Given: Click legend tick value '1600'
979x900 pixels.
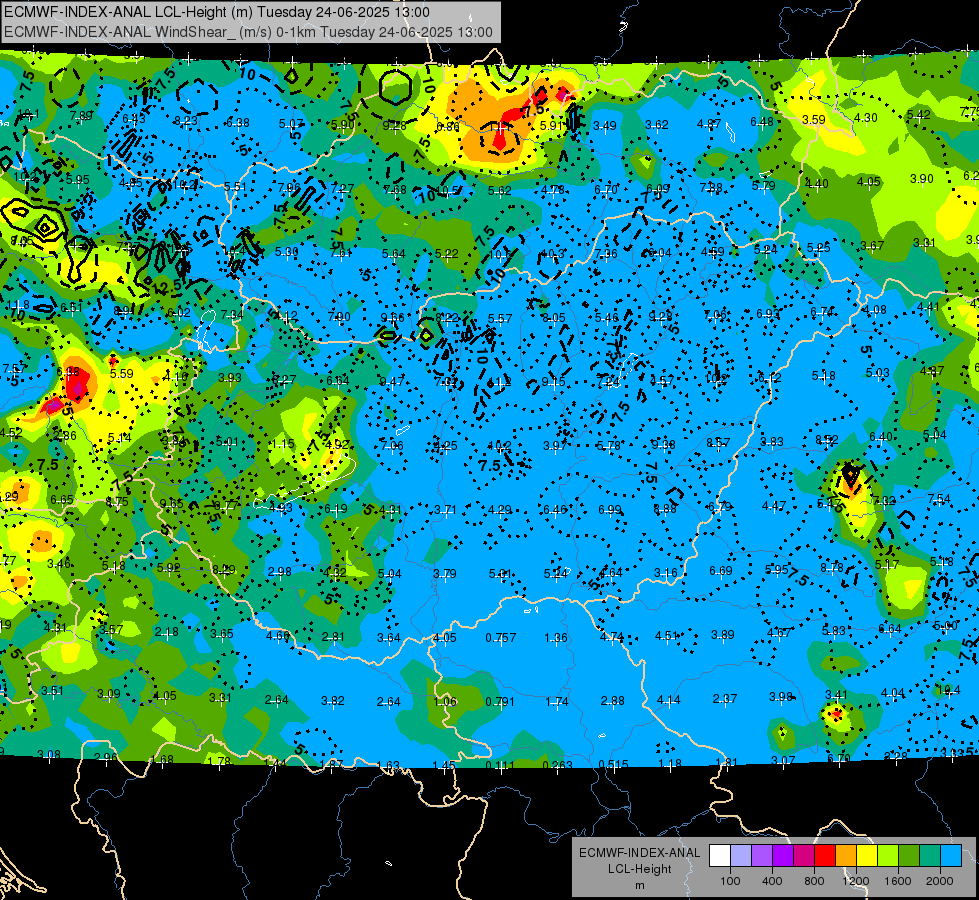Looking at the screenshot, I should click(898, 881).
